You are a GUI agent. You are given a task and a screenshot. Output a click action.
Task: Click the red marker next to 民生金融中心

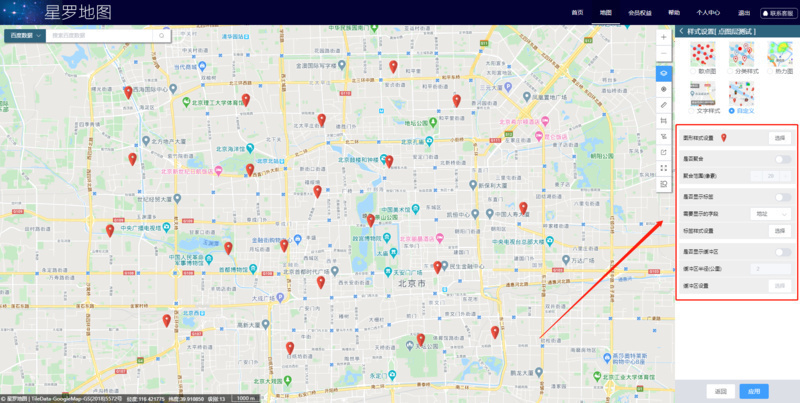point(437,267)
